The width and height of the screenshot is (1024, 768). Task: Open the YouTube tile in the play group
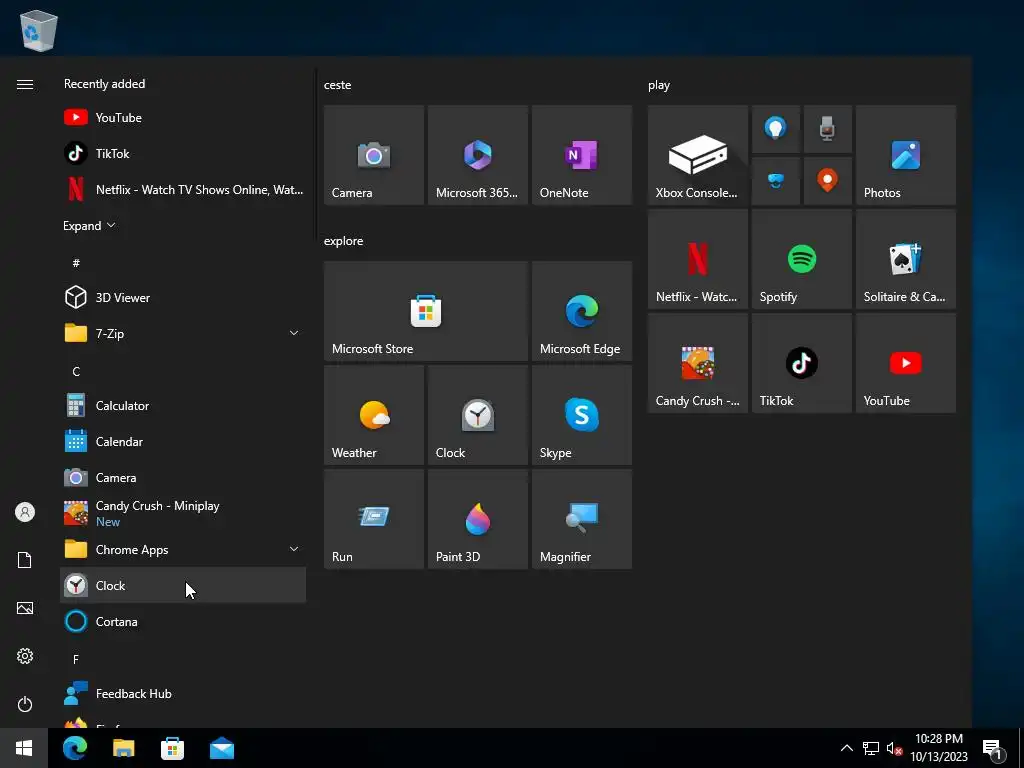tap(906, 362)
